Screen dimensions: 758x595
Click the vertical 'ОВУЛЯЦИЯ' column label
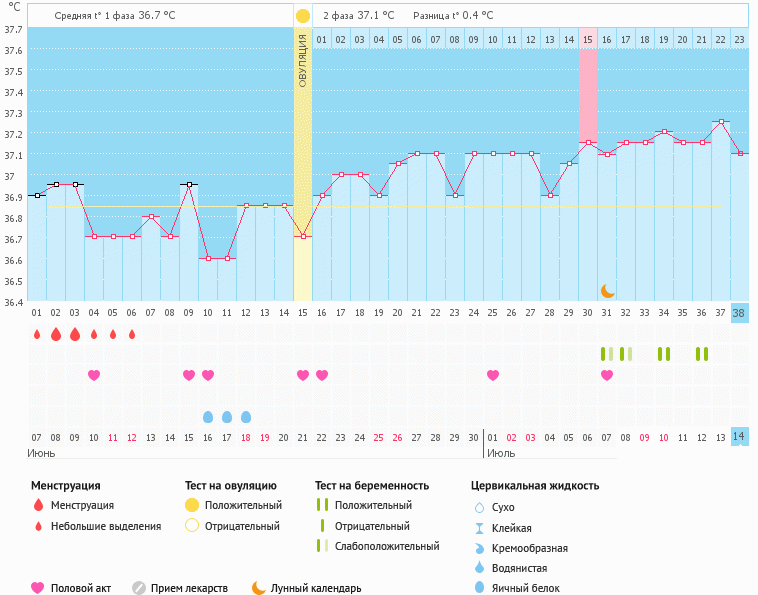[303, 60]
